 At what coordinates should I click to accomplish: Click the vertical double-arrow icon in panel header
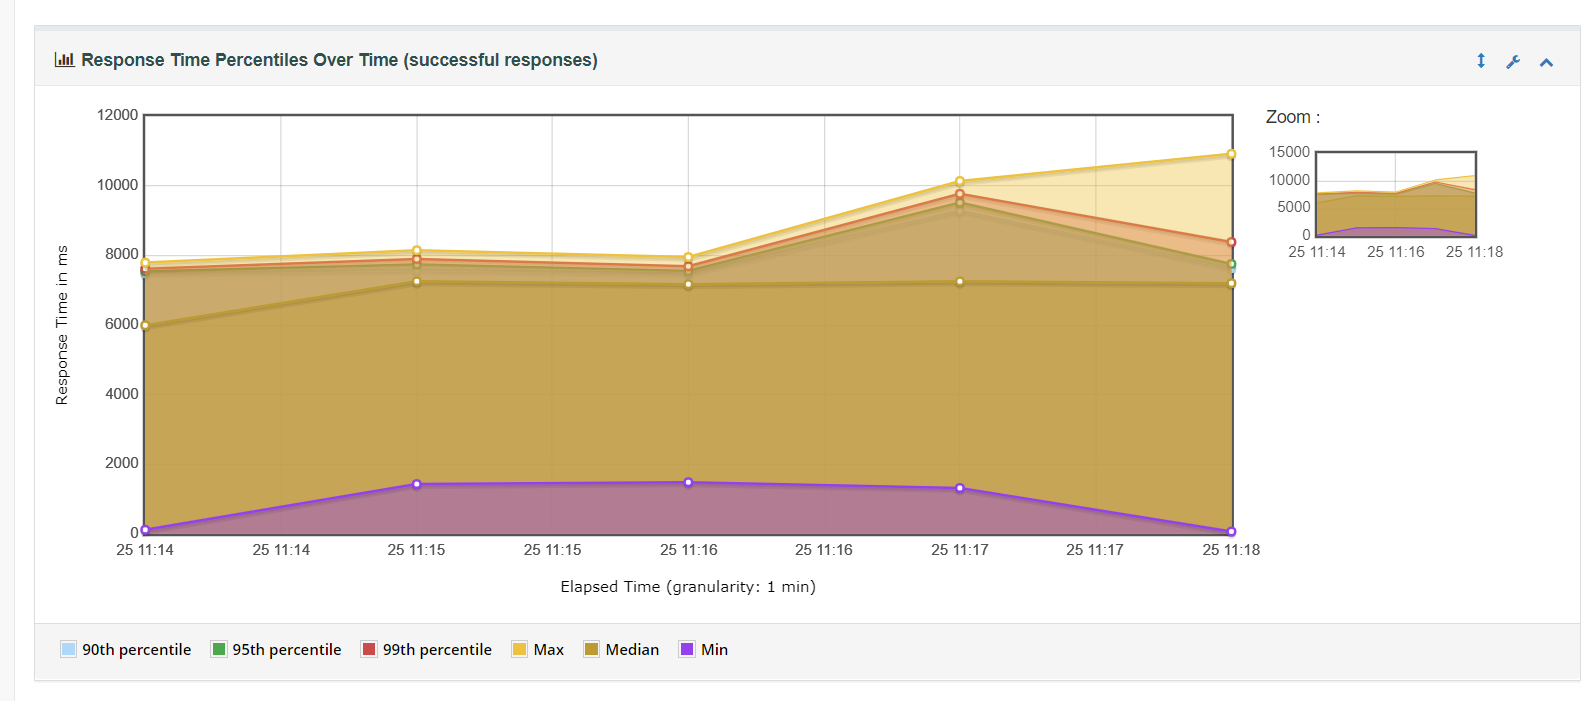(x=1481, y=61)
